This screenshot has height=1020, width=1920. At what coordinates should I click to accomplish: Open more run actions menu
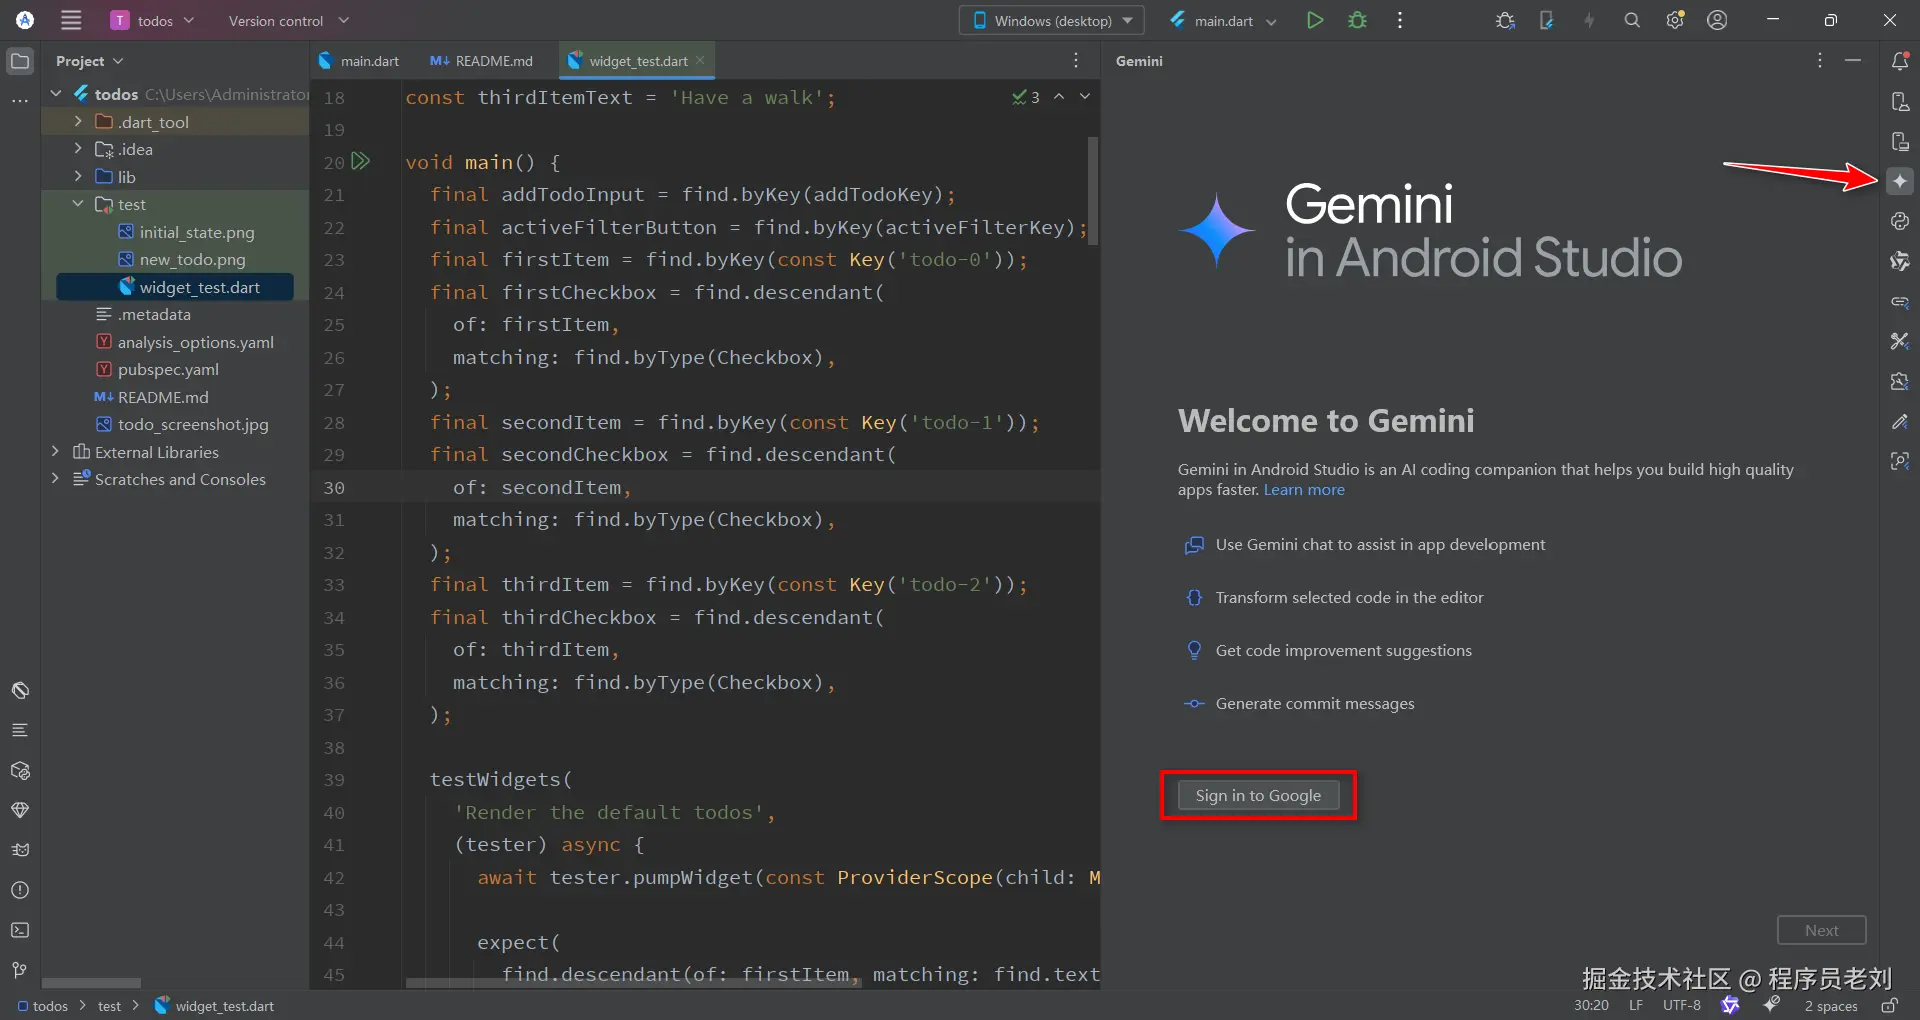(1400, 20)
